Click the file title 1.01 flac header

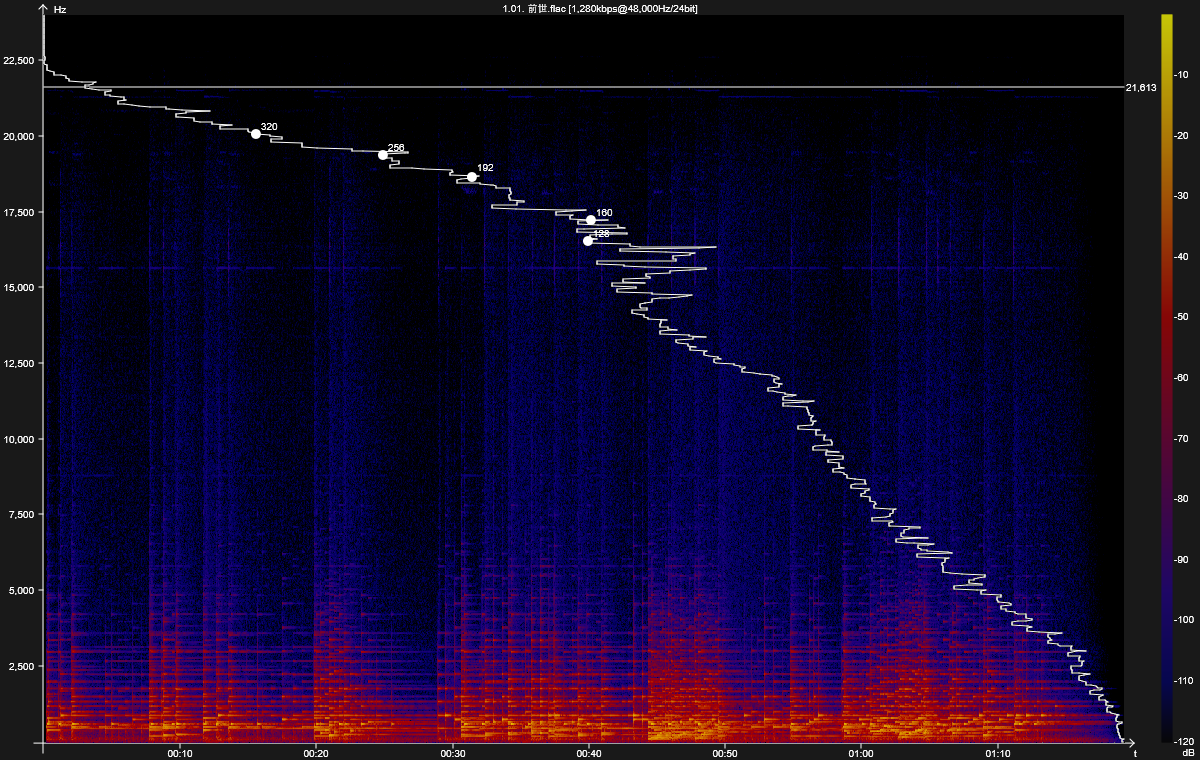[x=600, y=8]
